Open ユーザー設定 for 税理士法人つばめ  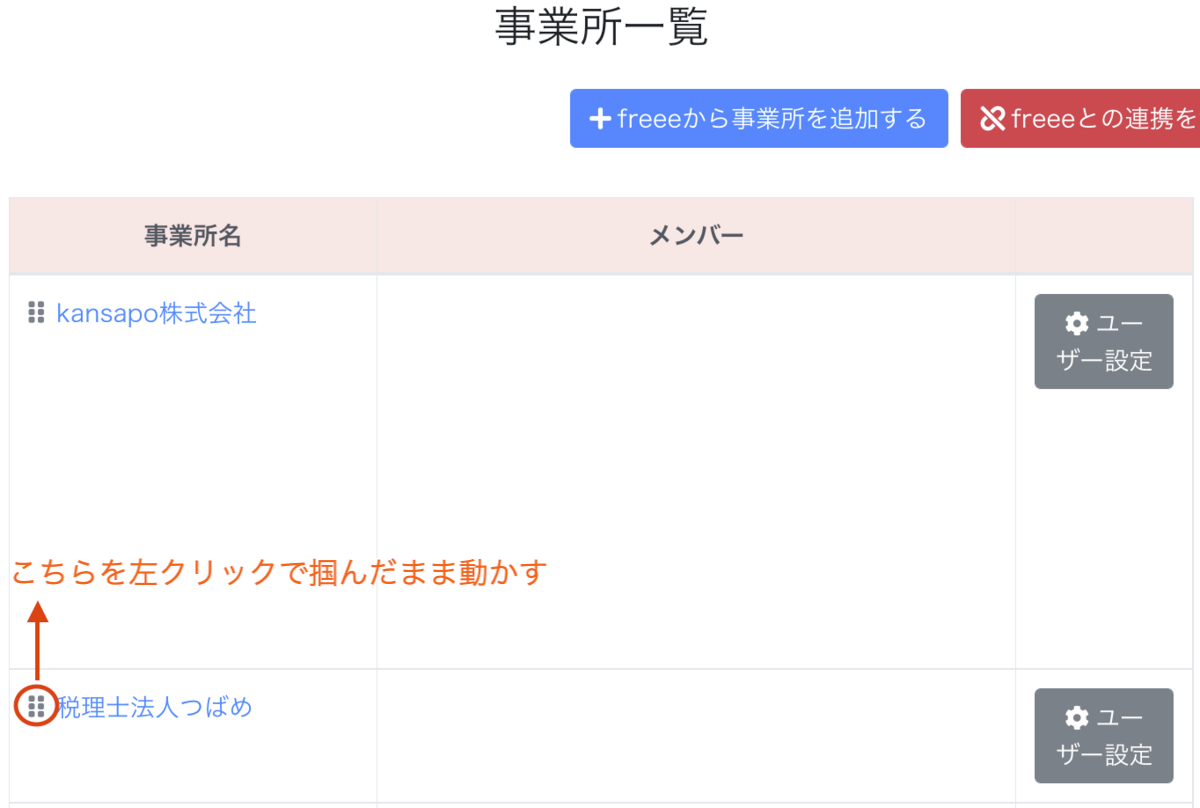click(x=1104, y=735)
